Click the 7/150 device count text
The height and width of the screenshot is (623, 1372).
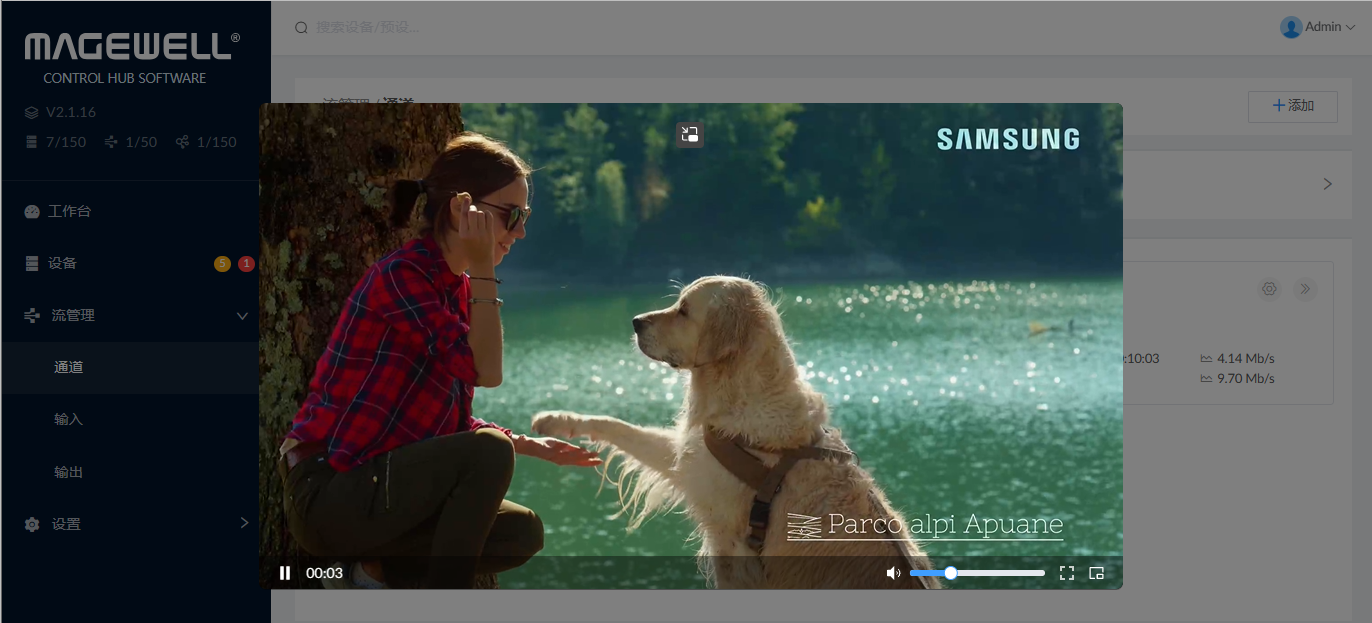pos(66,142)
